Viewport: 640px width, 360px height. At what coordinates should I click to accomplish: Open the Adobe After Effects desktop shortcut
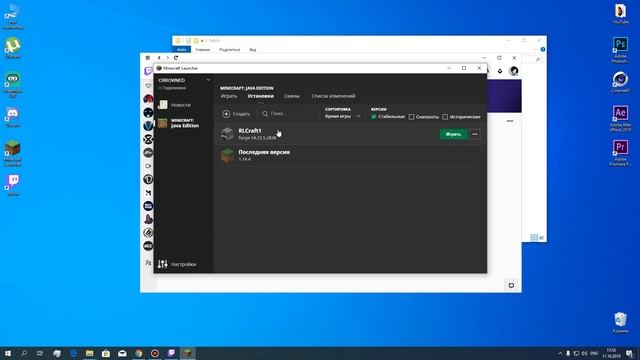click(x=620, y=118)
